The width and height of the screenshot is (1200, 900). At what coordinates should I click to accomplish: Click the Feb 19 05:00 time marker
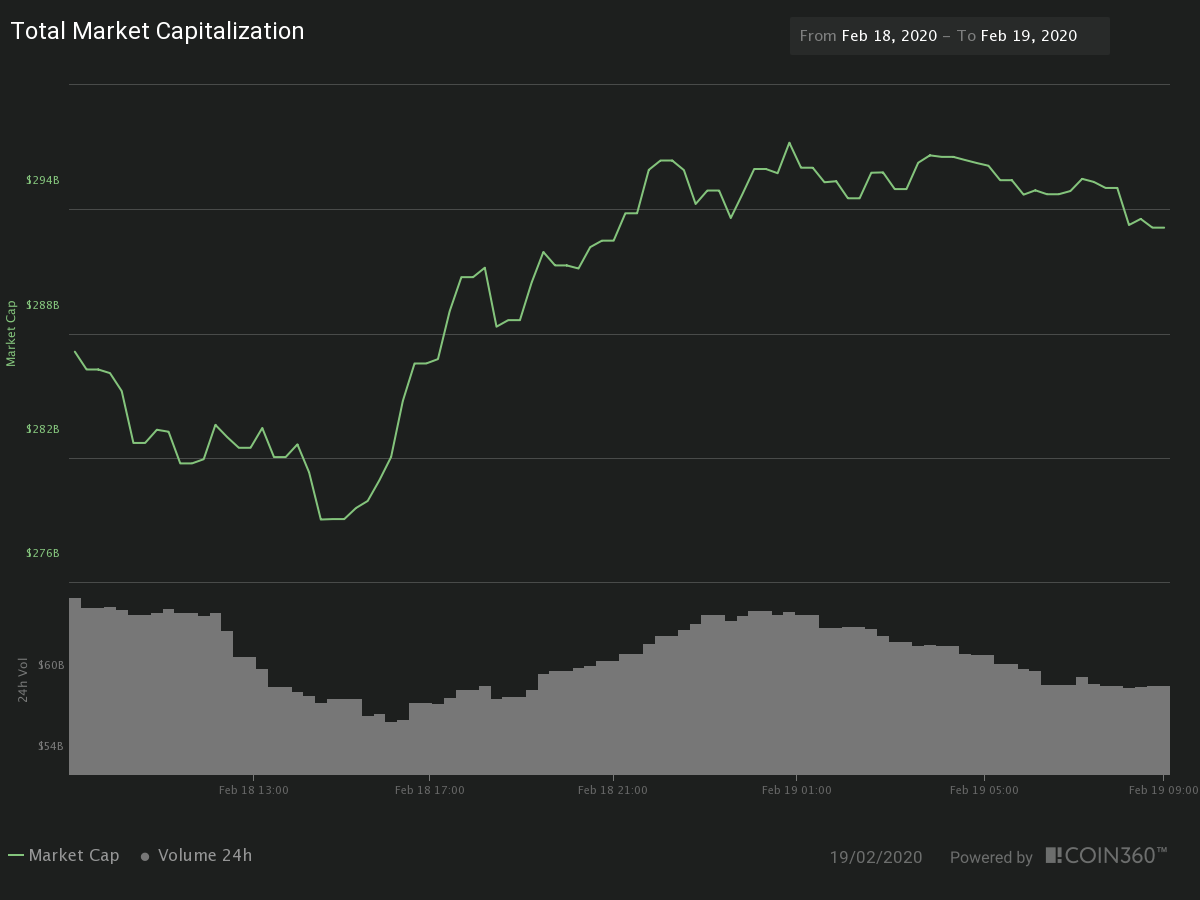[984, 790]
